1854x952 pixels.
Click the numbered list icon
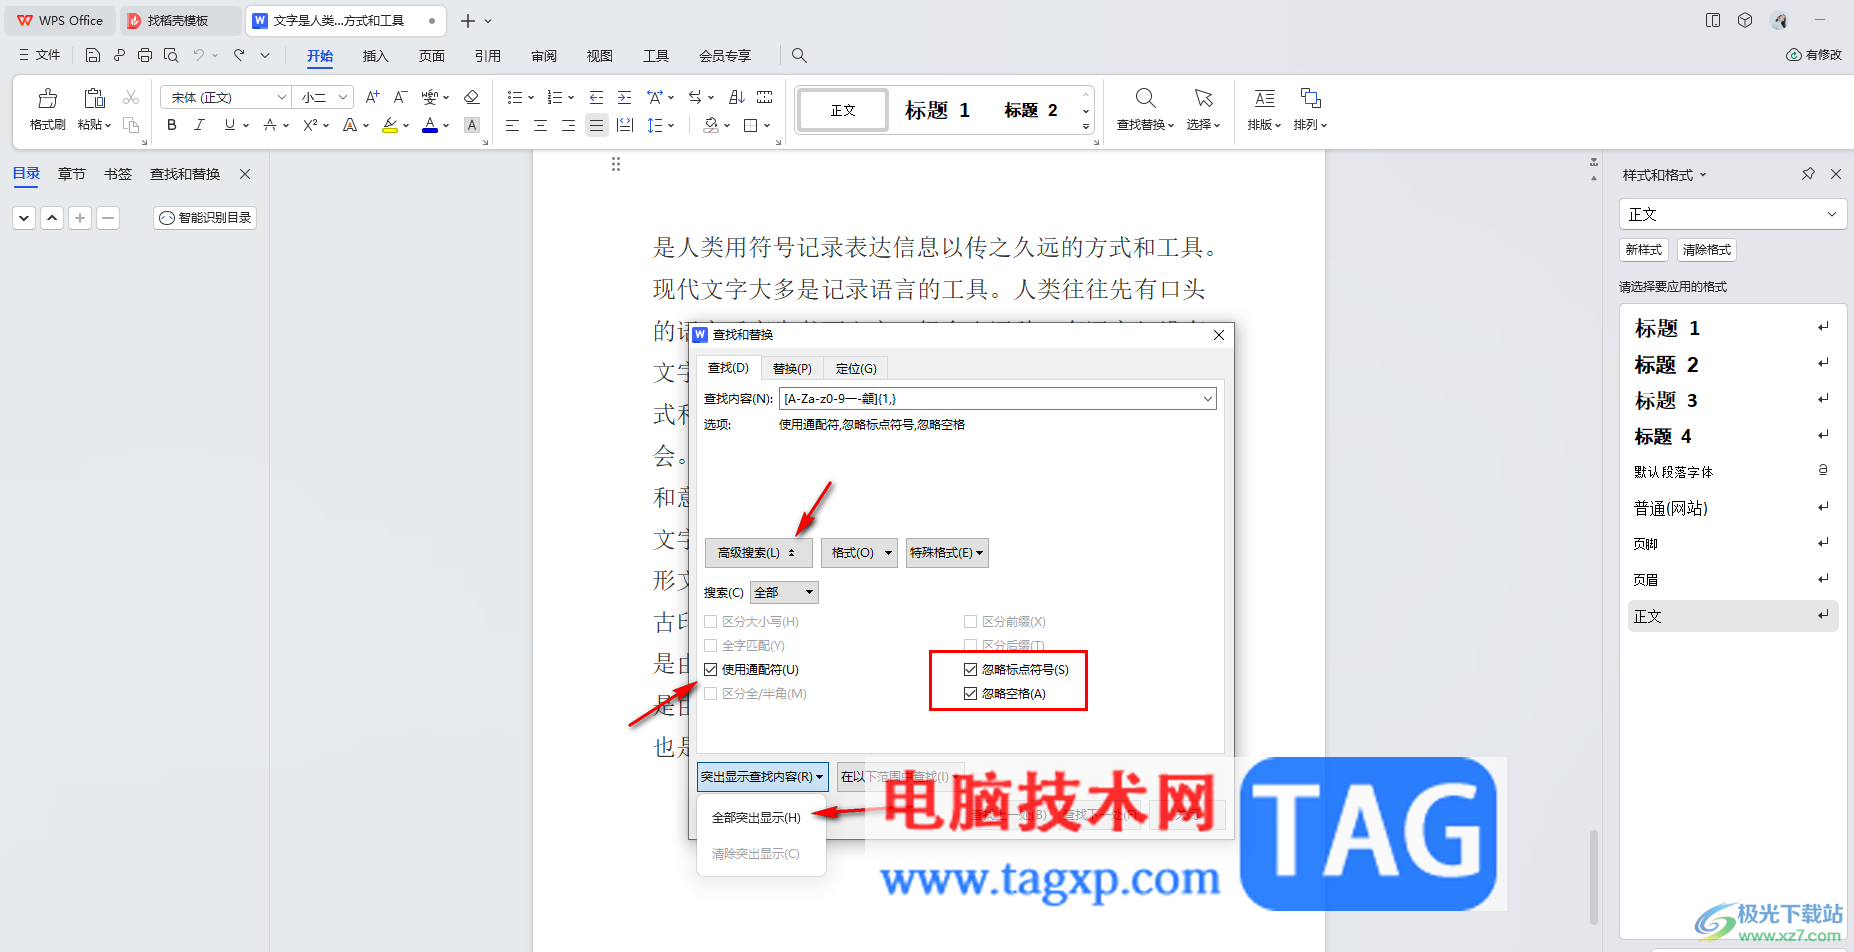coord(555,97)
